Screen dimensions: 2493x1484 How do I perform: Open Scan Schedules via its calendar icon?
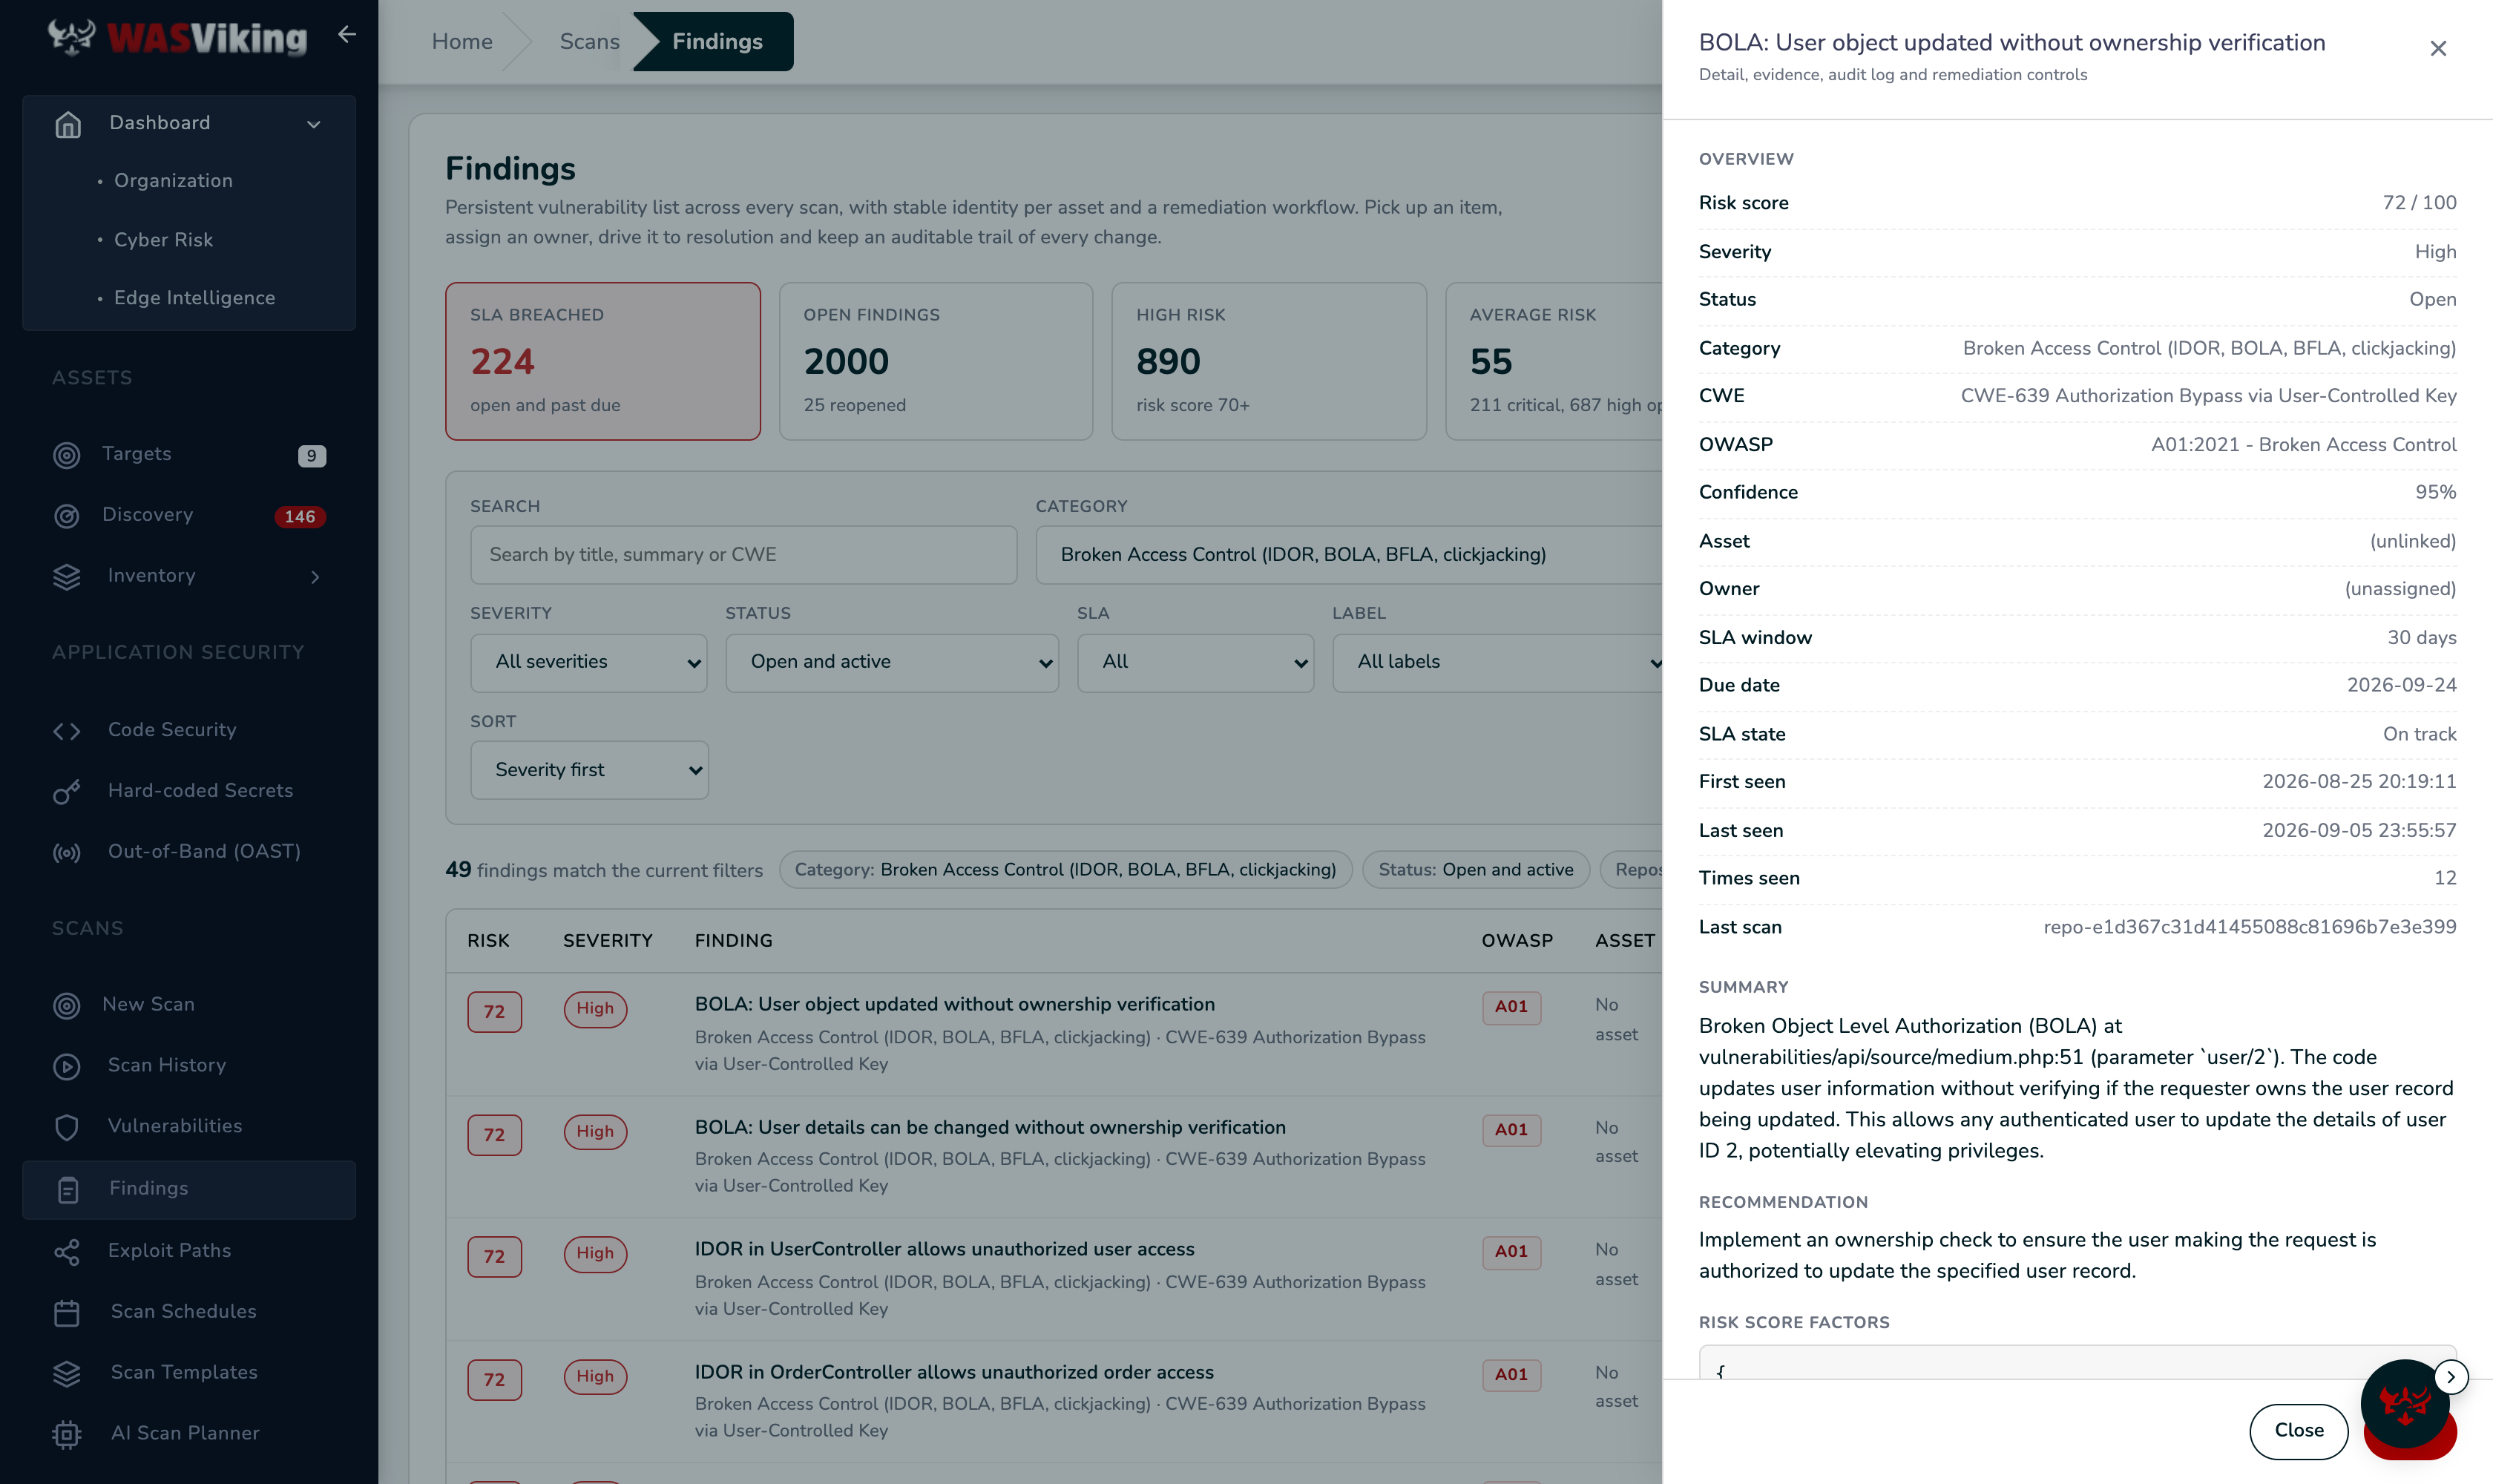pos(67,1313)
